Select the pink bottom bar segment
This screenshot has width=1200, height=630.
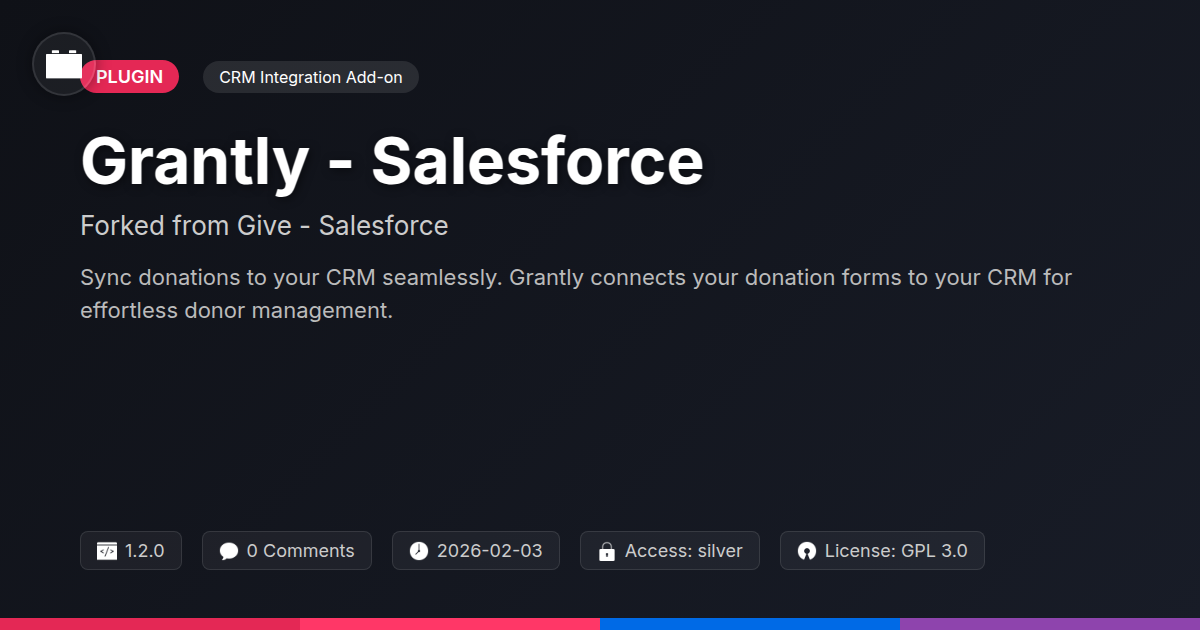(450, 623)
